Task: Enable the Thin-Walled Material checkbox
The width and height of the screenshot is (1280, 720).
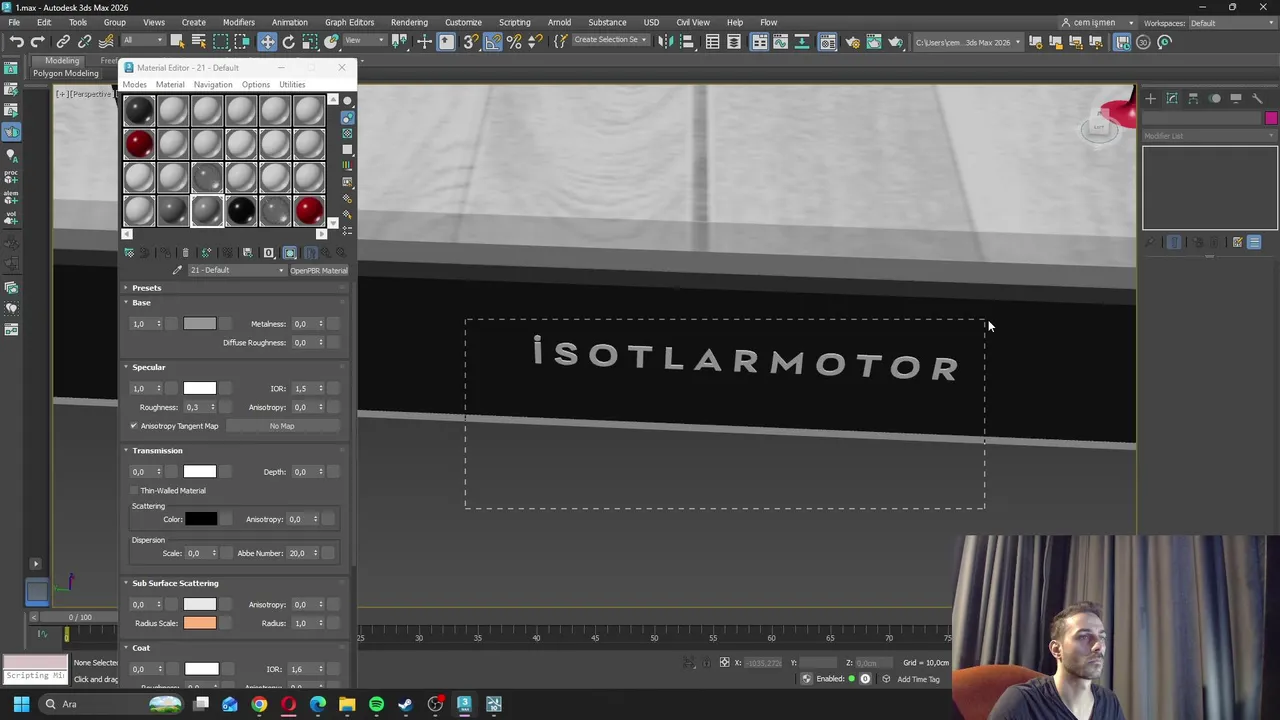Action: click(134, 491)
